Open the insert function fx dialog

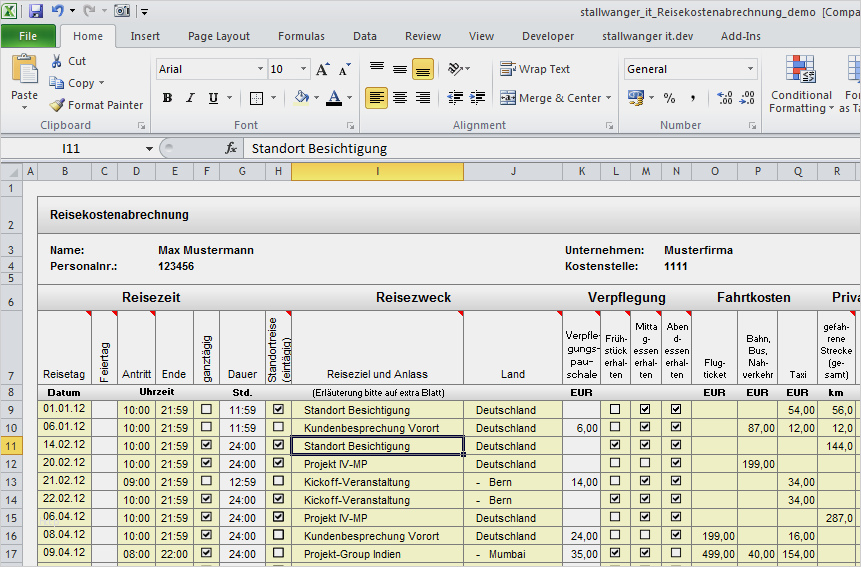pos(231,148)
